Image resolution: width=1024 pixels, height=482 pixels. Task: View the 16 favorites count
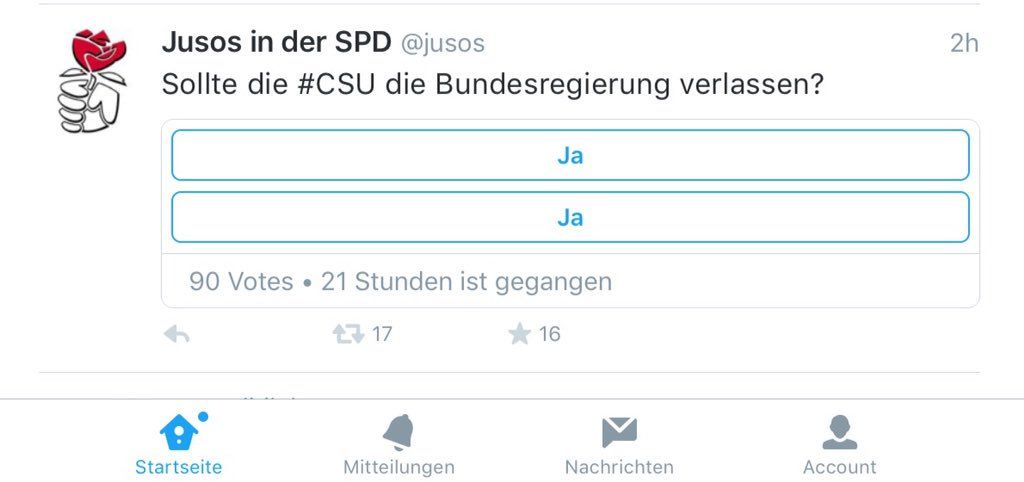coord(550,335)
